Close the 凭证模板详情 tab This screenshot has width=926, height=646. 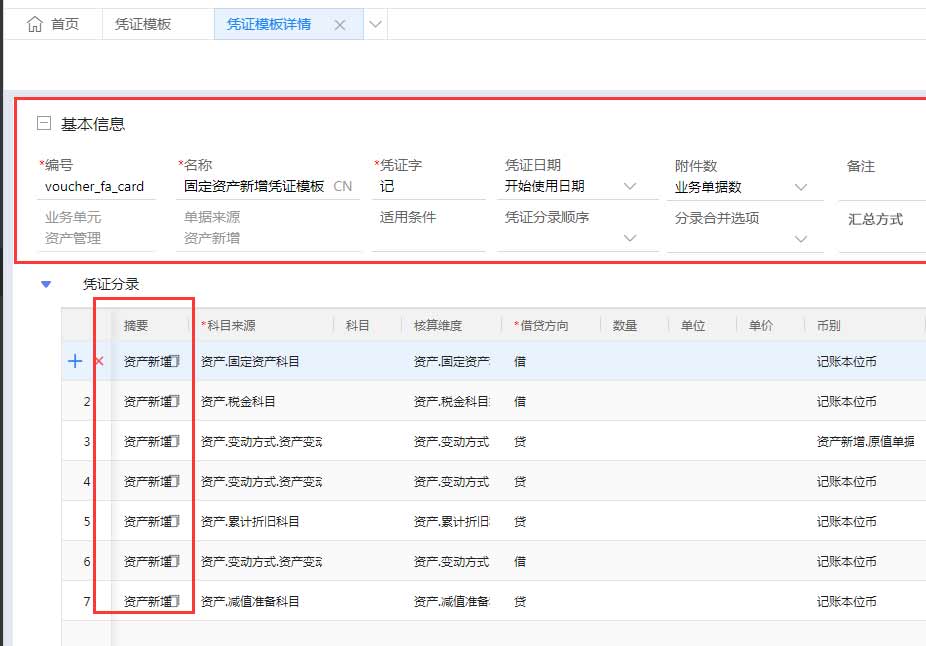click(340, 25)
